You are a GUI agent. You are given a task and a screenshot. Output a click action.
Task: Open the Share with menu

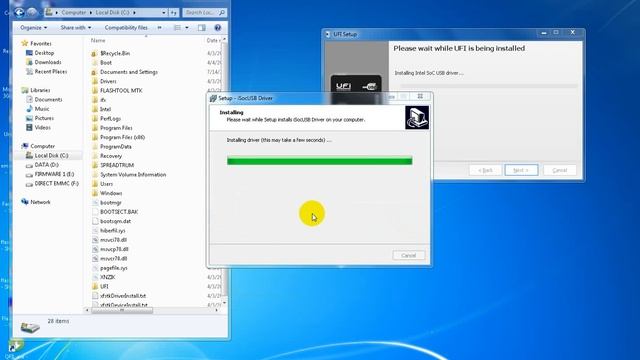pos(76,28)
